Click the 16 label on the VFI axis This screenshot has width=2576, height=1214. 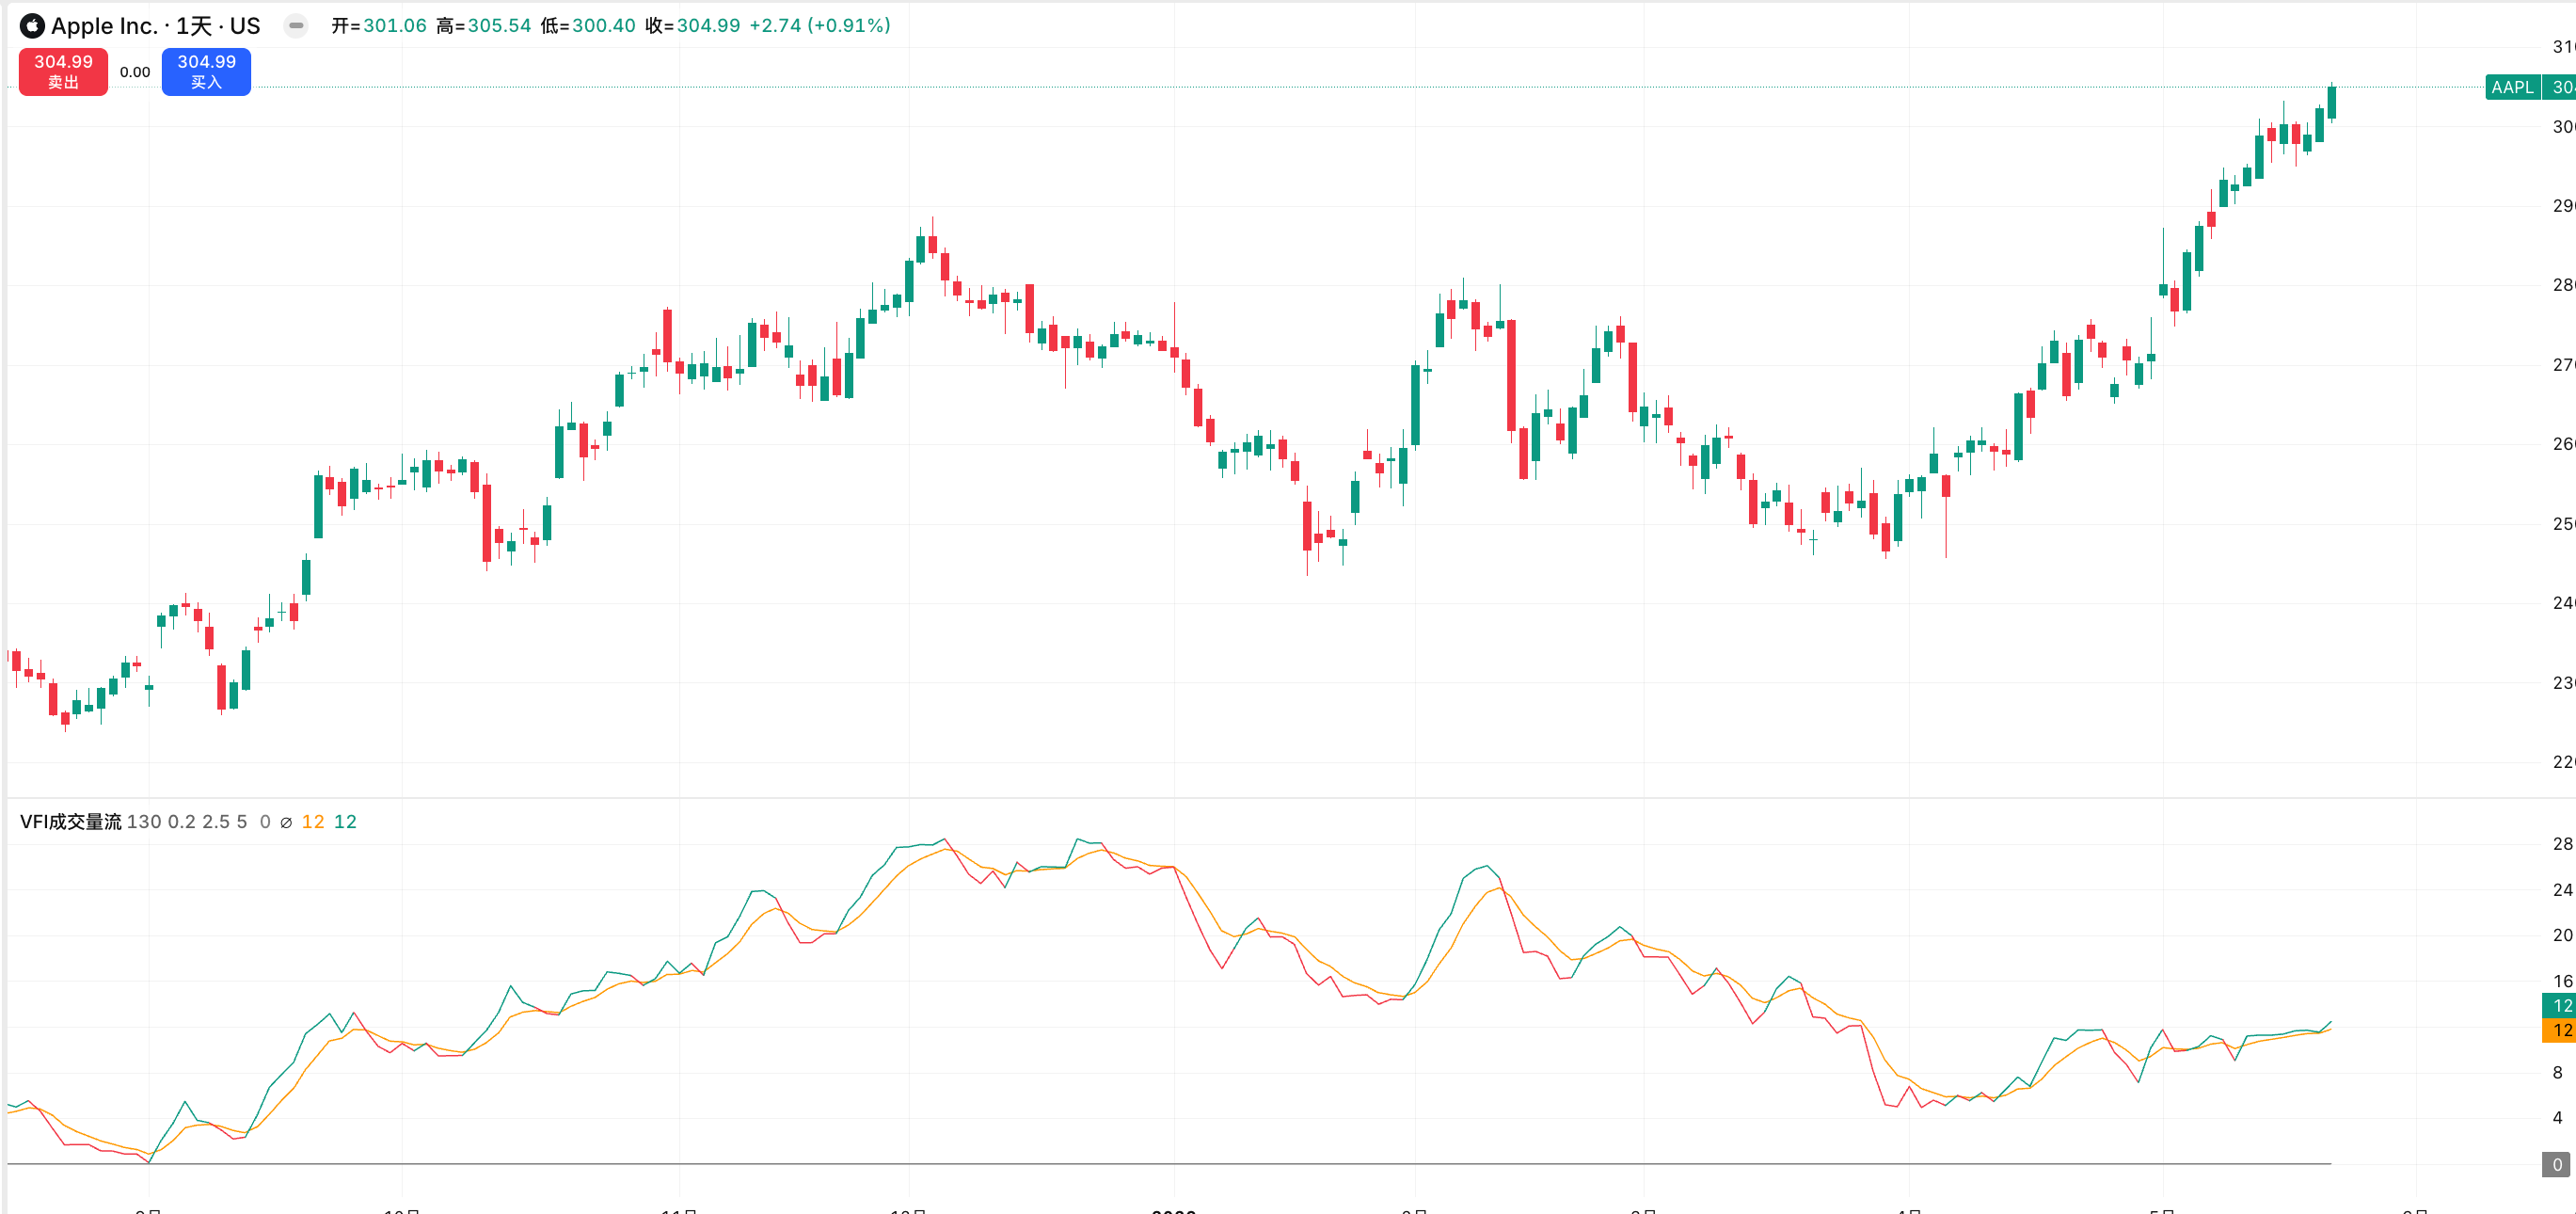tap(2562, 982)
